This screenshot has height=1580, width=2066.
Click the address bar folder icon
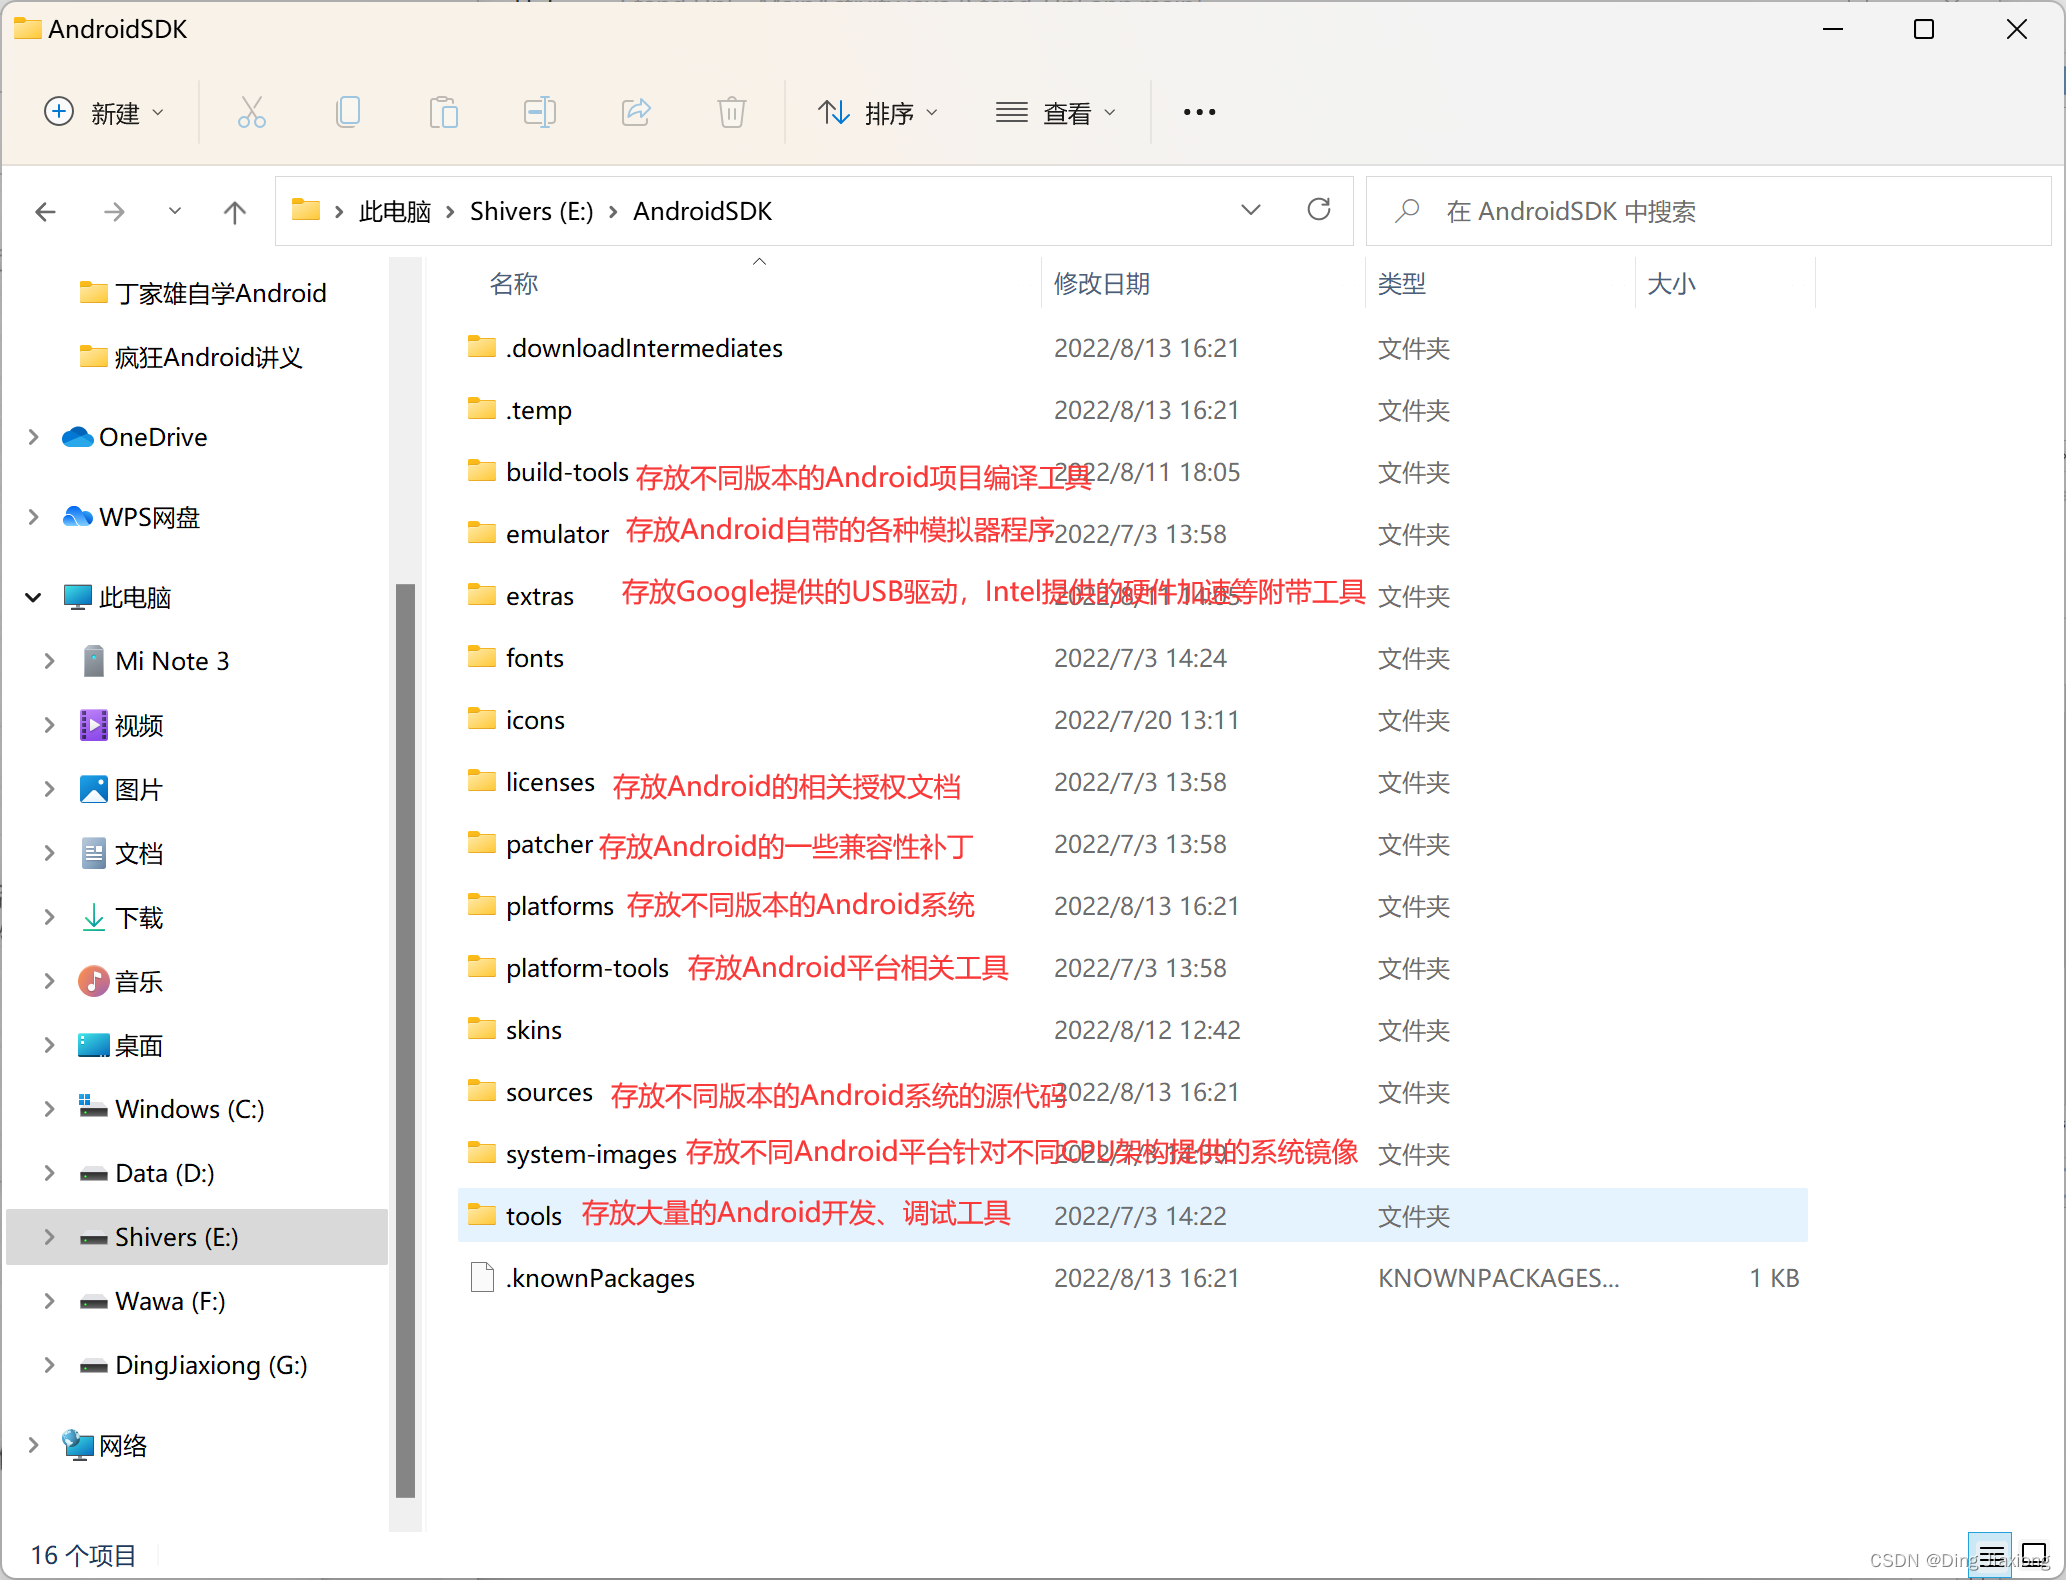tap(306, 210)
